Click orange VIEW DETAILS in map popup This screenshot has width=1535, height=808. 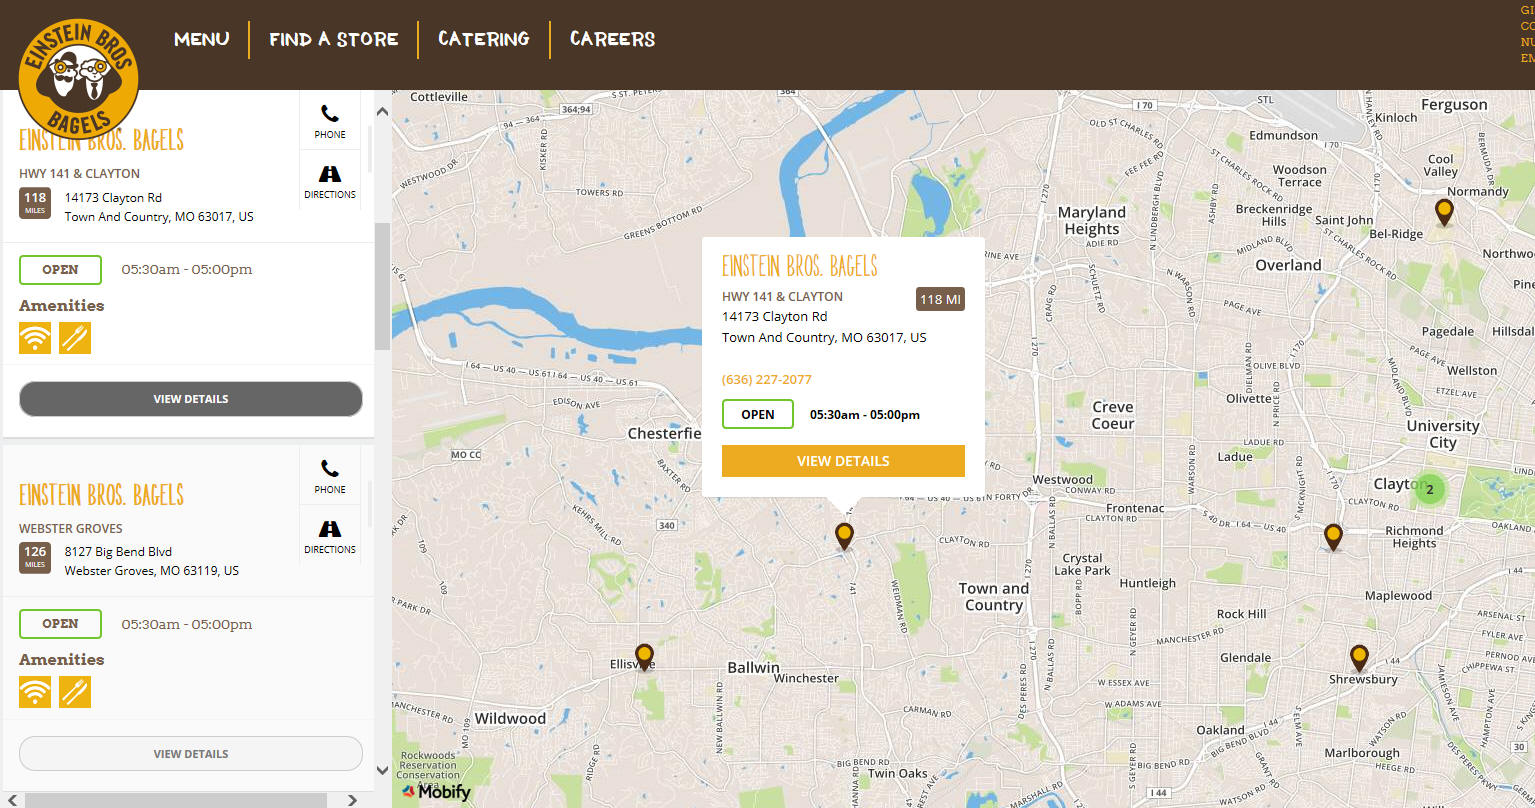843,461
